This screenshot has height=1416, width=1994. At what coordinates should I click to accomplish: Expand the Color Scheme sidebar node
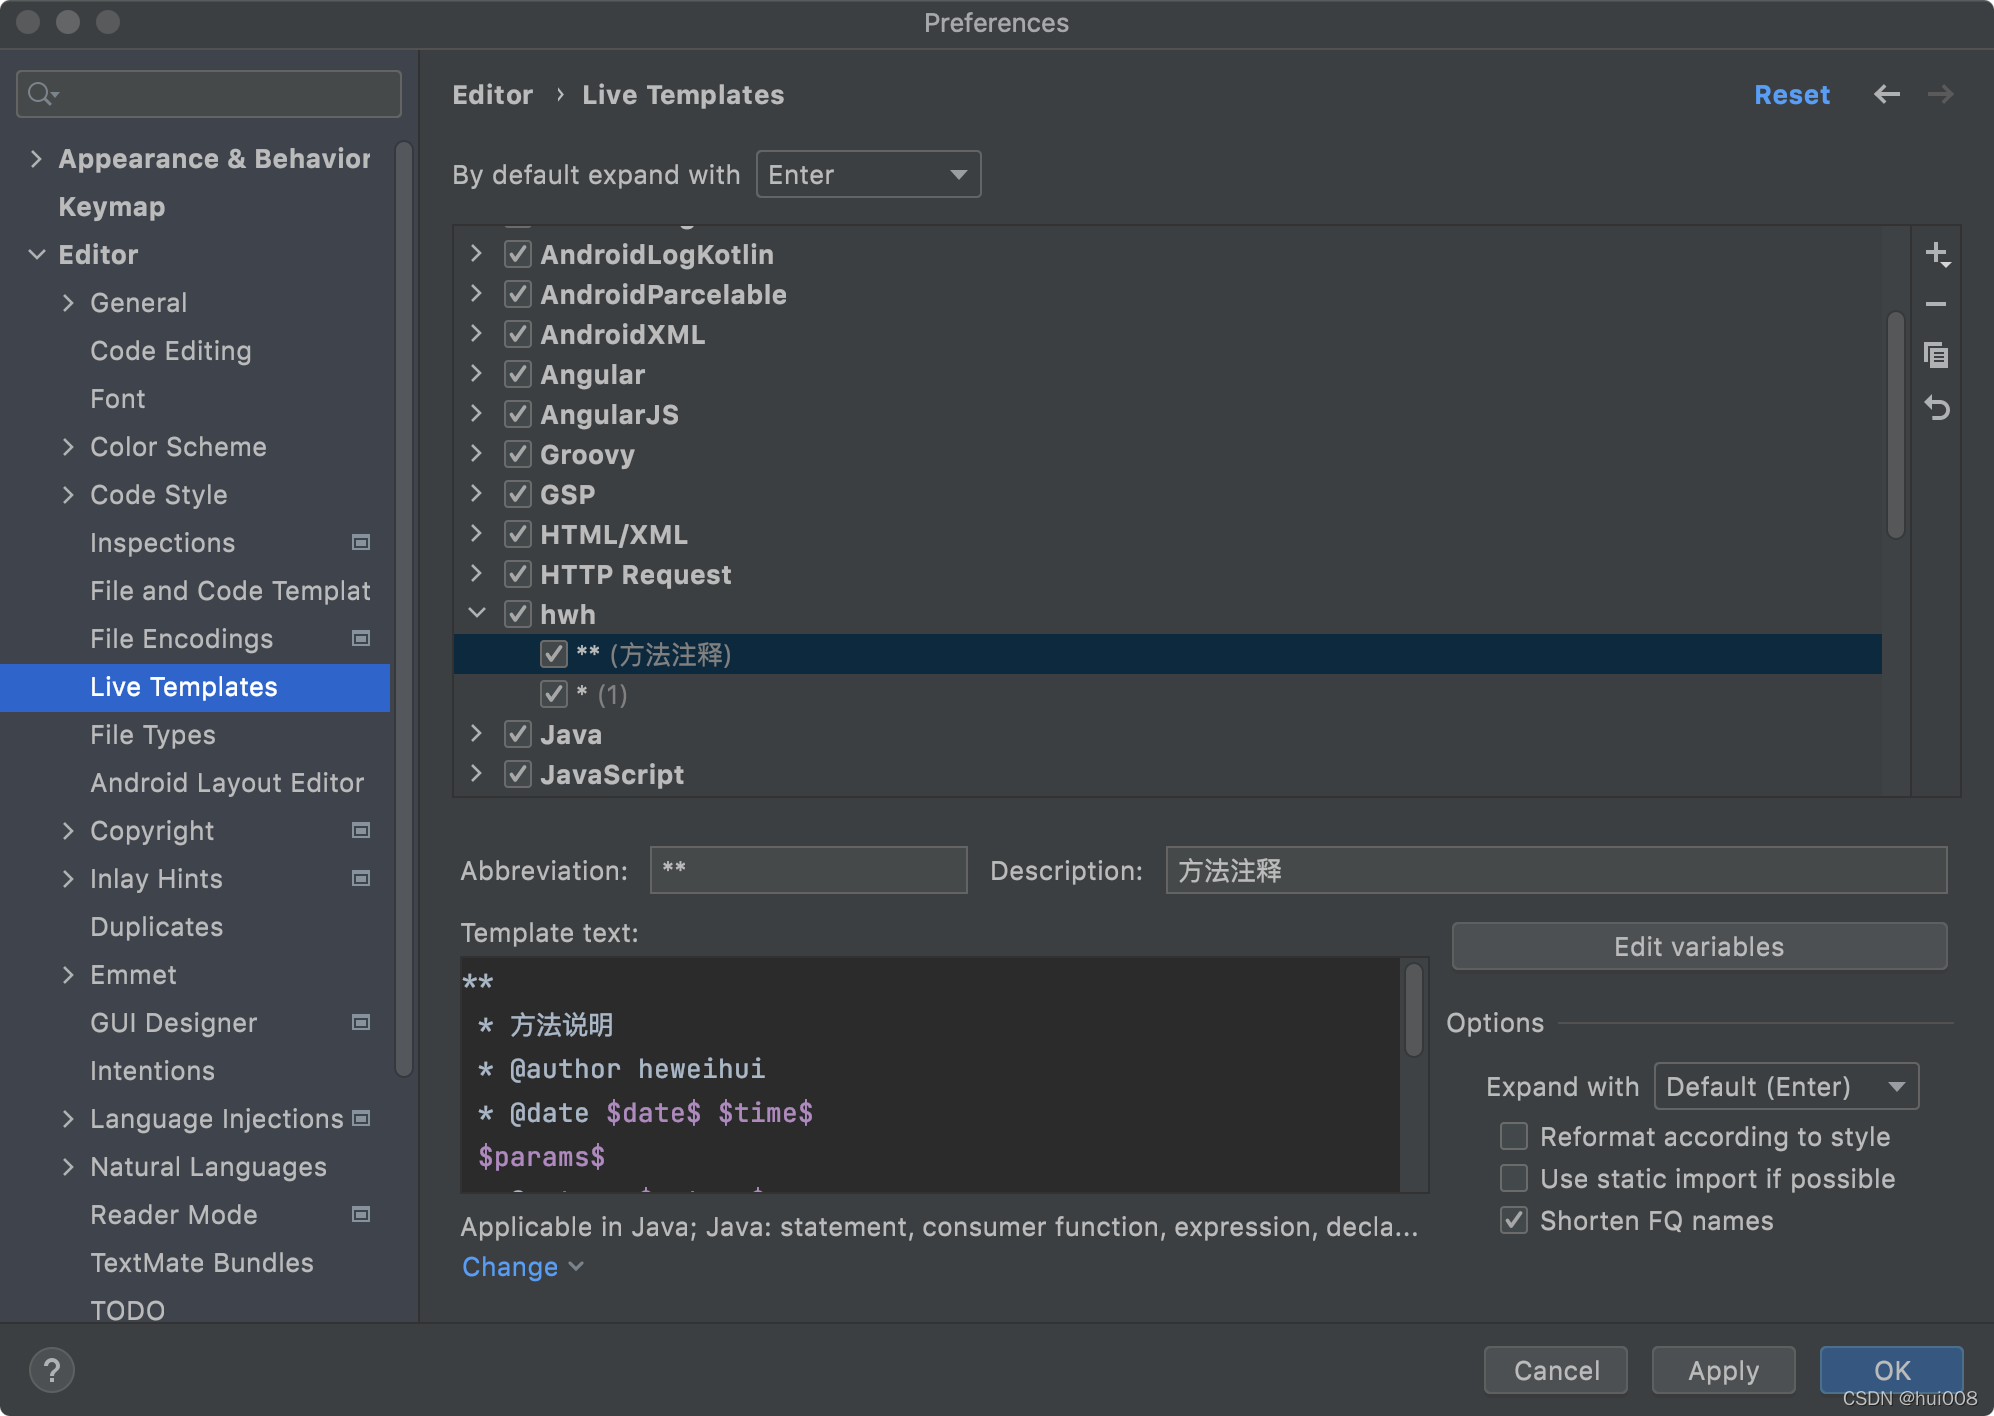(x=68, y=446)
